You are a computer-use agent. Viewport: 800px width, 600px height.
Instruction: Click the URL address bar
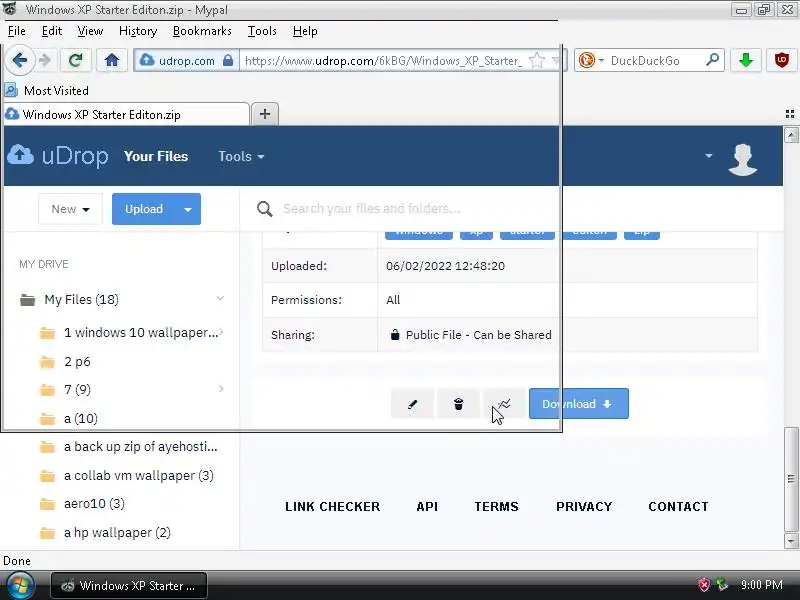click(x=385, y=61)
